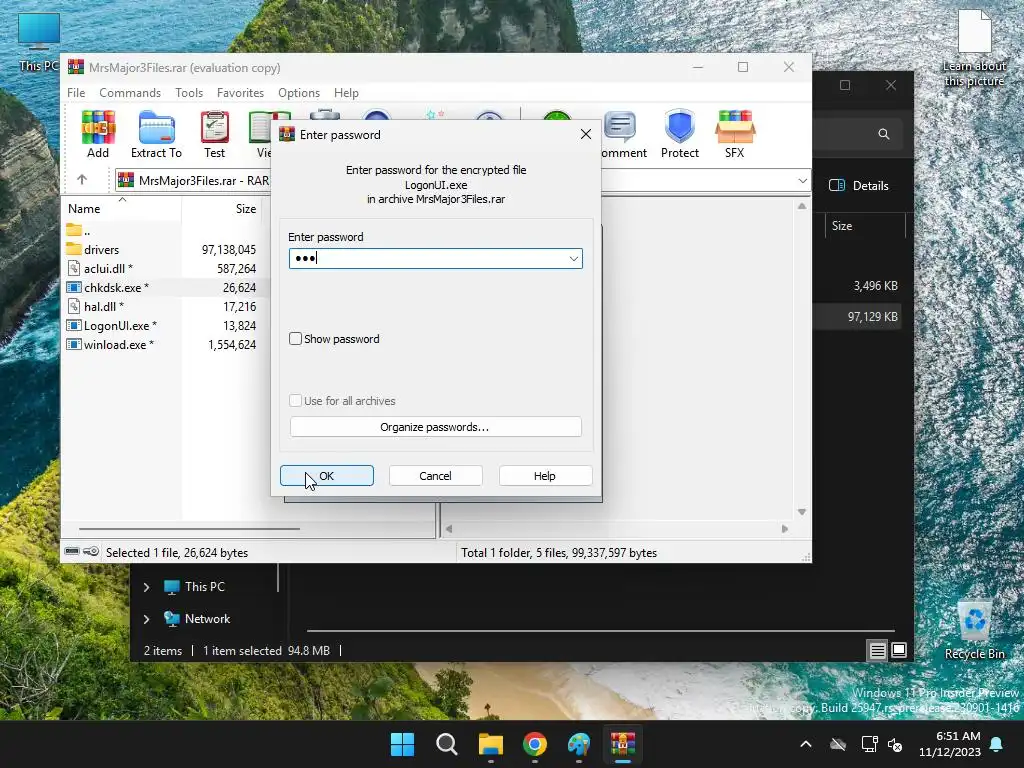Show hidden system tray icons

coord(806,744)
